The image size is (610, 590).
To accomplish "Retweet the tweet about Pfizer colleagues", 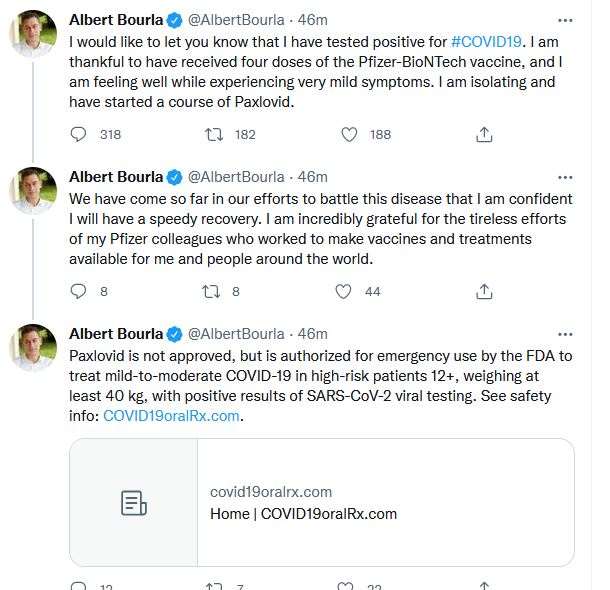I will click(x=212, y=291).
